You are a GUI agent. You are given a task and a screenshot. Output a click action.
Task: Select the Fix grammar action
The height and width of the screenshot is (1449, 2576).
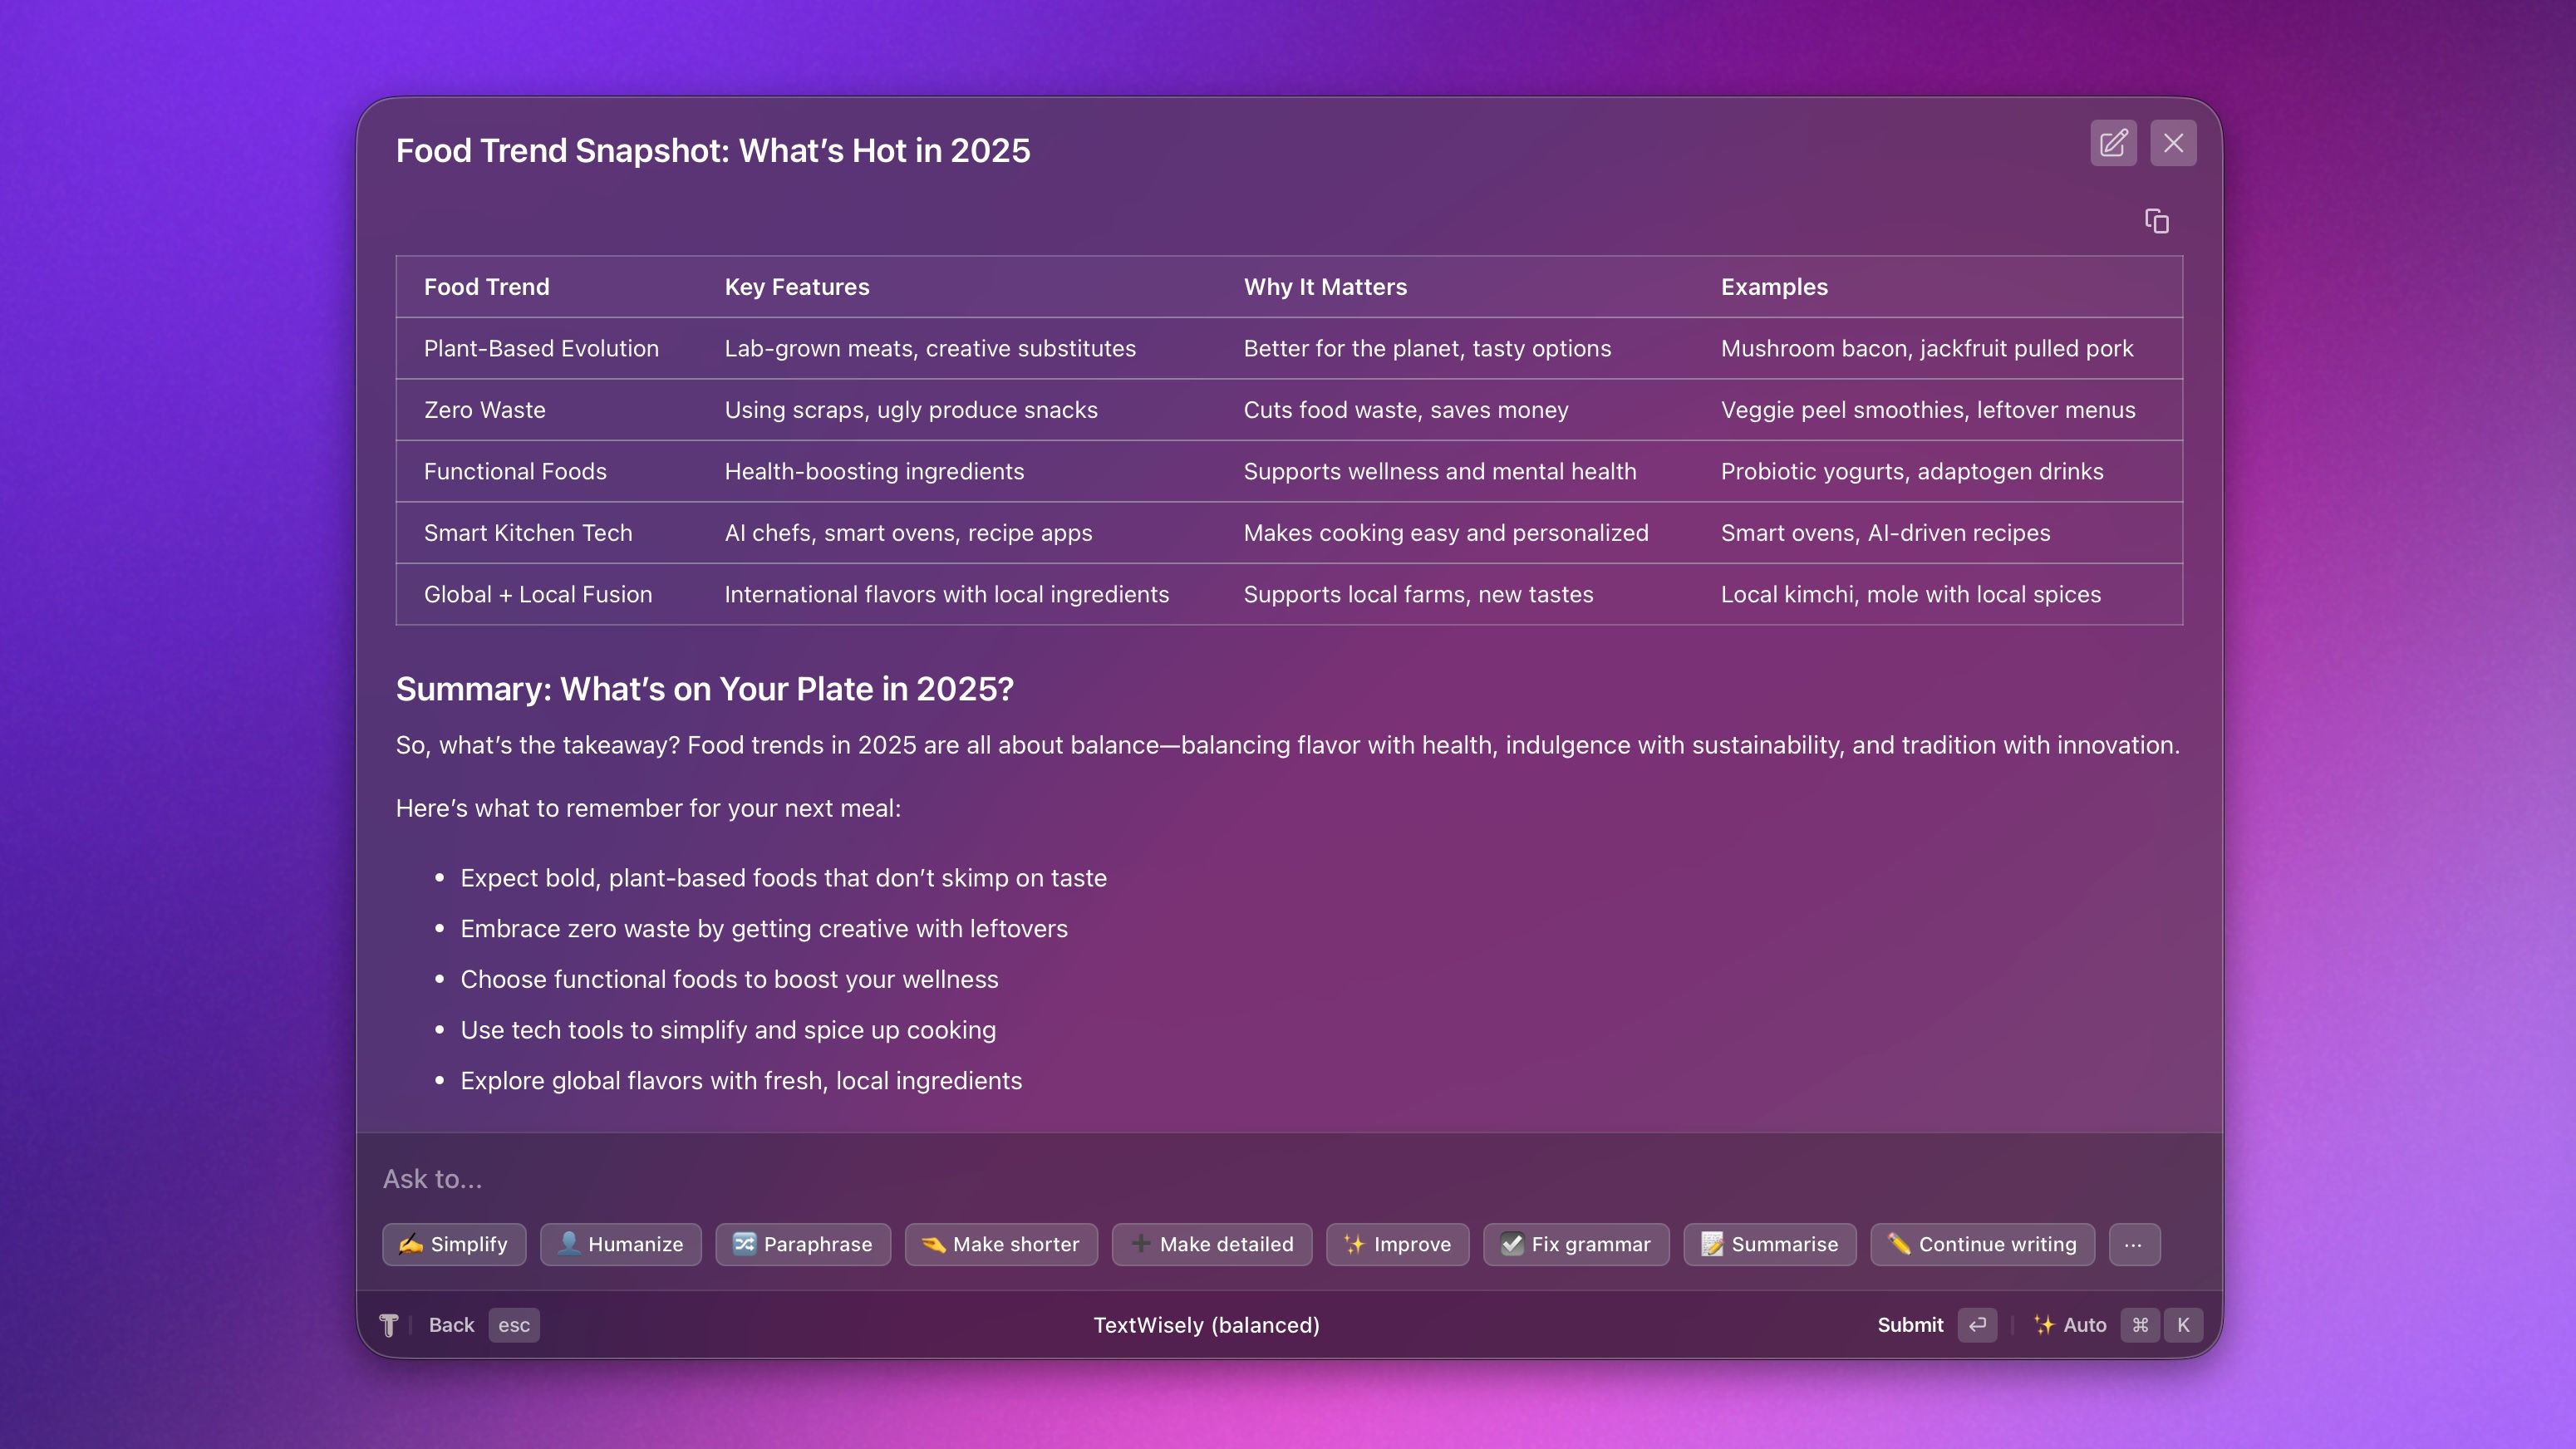1575,1245
